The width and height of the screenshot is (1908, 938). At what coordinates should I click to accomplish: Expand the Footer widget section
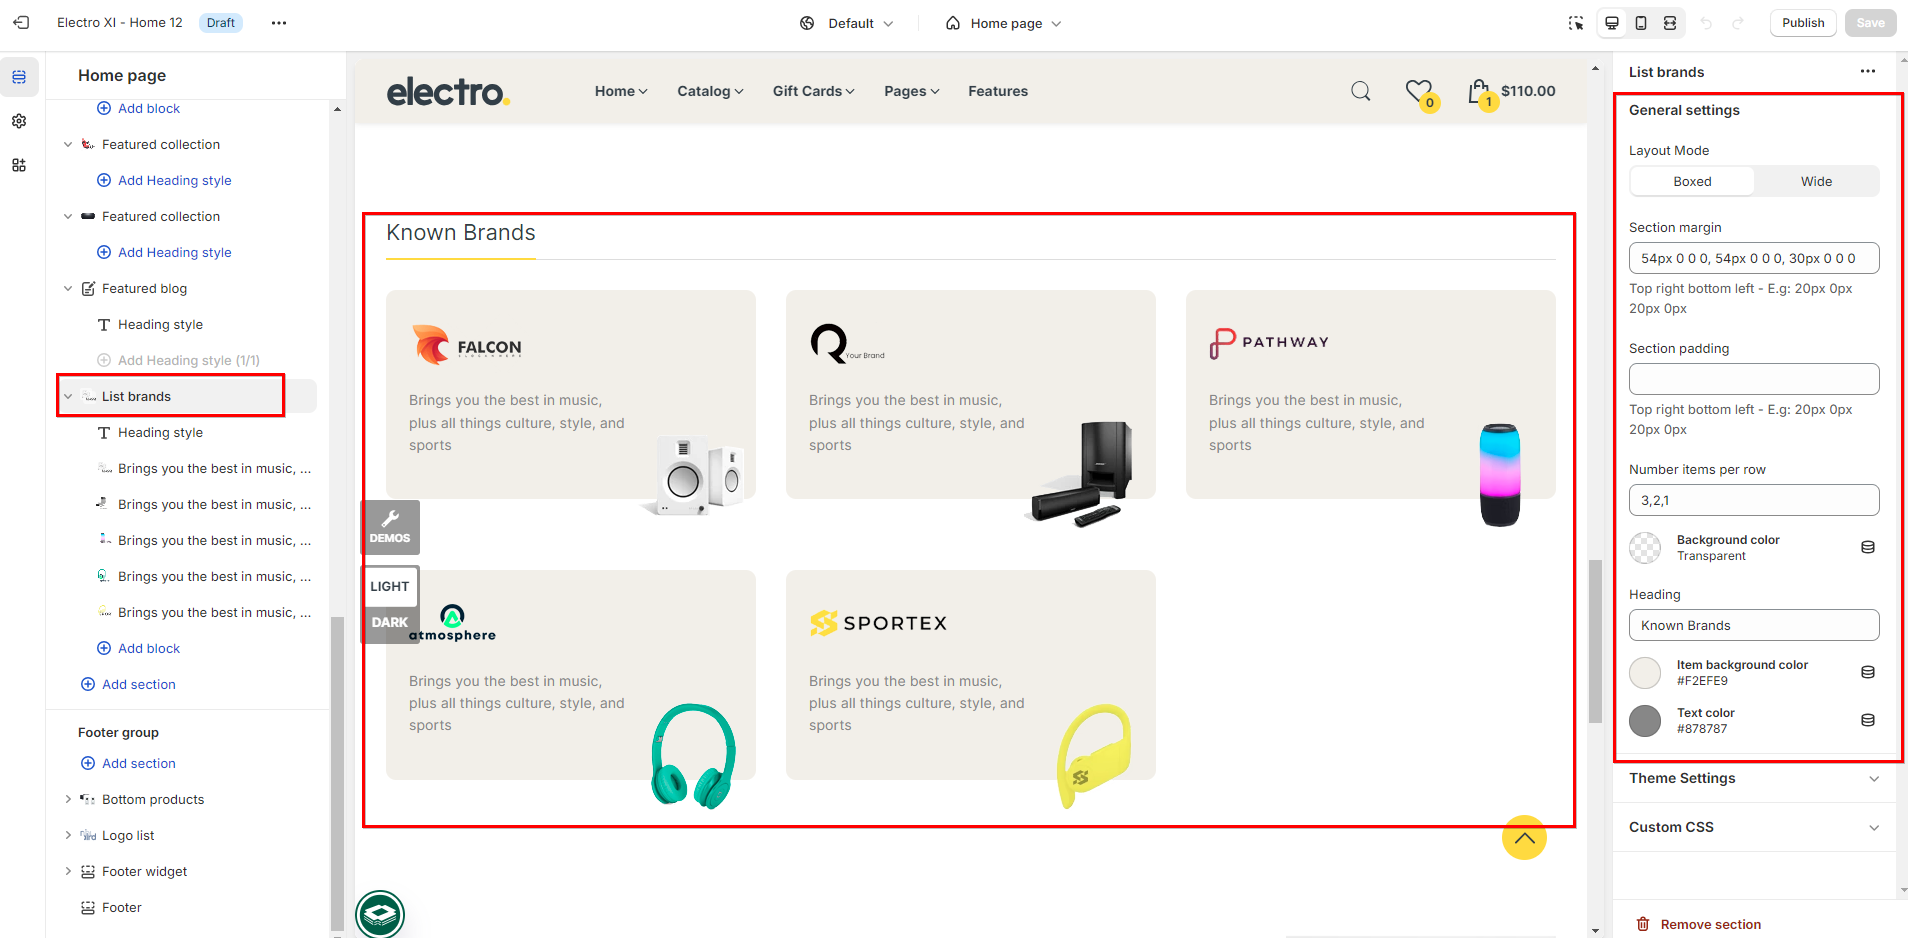coord(68,871)
